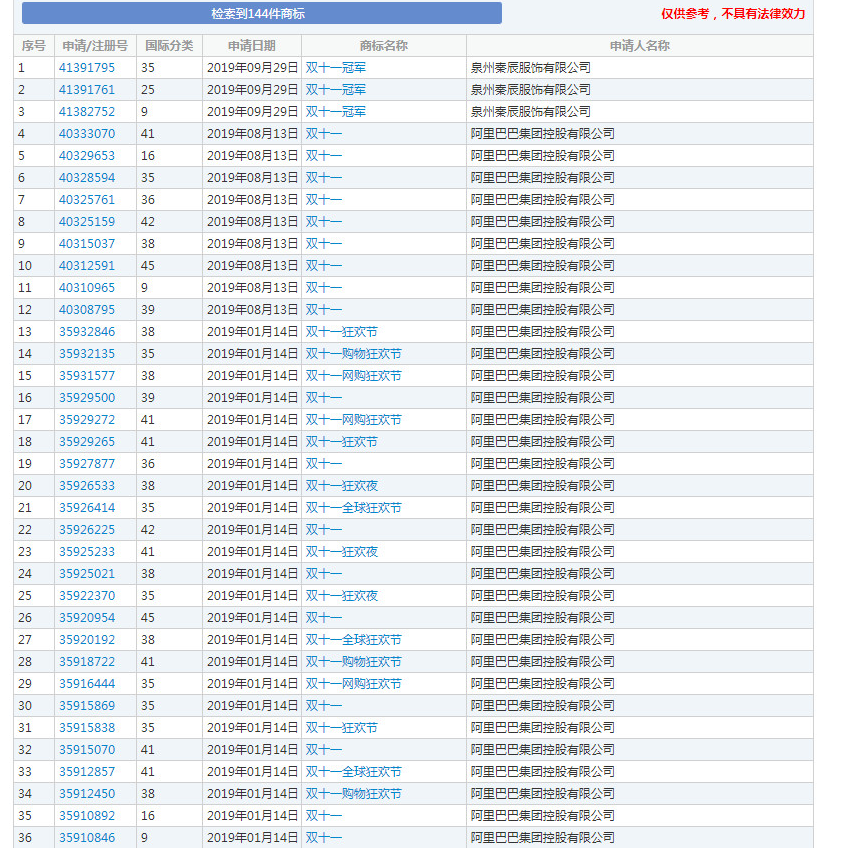This screenshot has height=851, width=852.
Task: Open registration number 35932846
Action: point(86,332)
